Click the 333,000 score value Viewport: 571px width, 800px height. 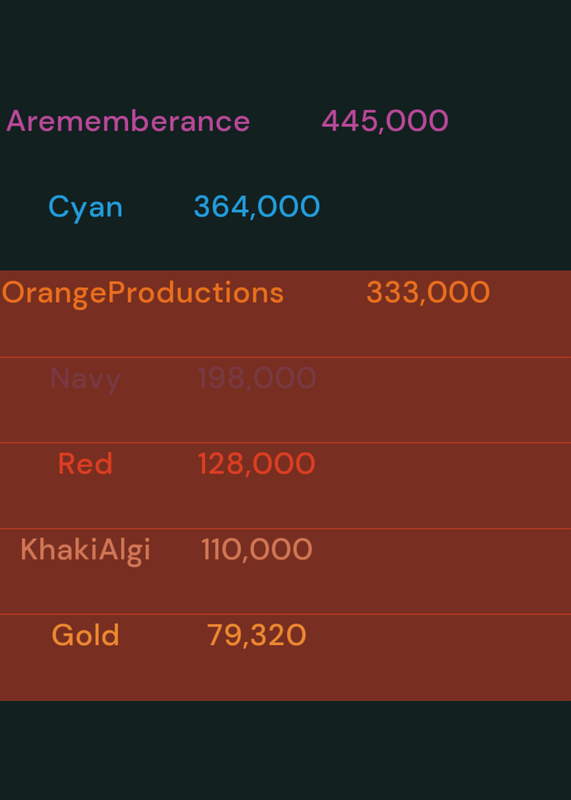(x=428, y=293)
